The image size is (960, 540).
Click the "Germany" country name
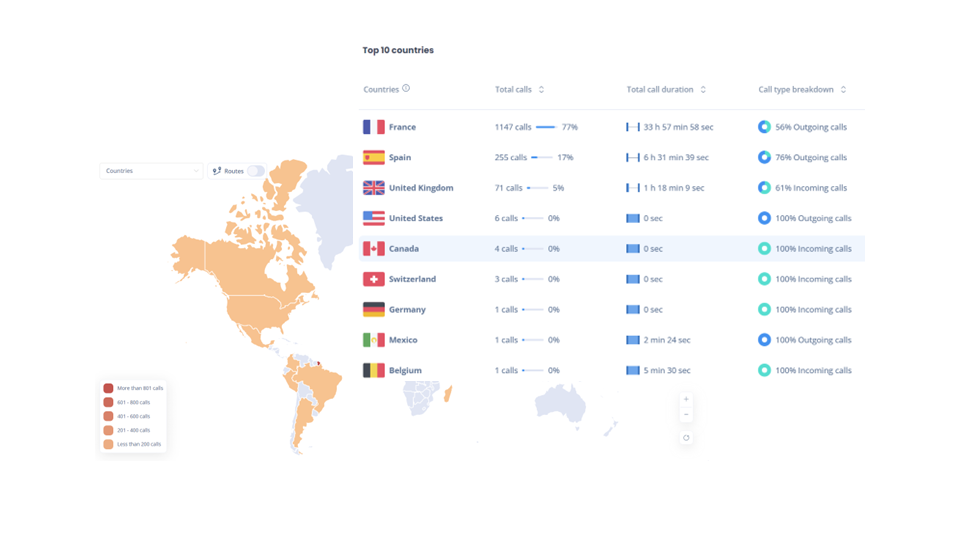click(x=407, y=309)
